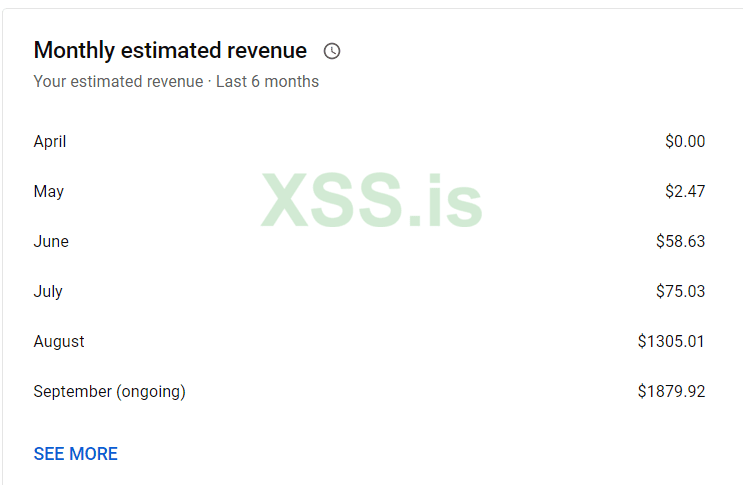Click the word Monthly in the heading

(x=76, y=50)
